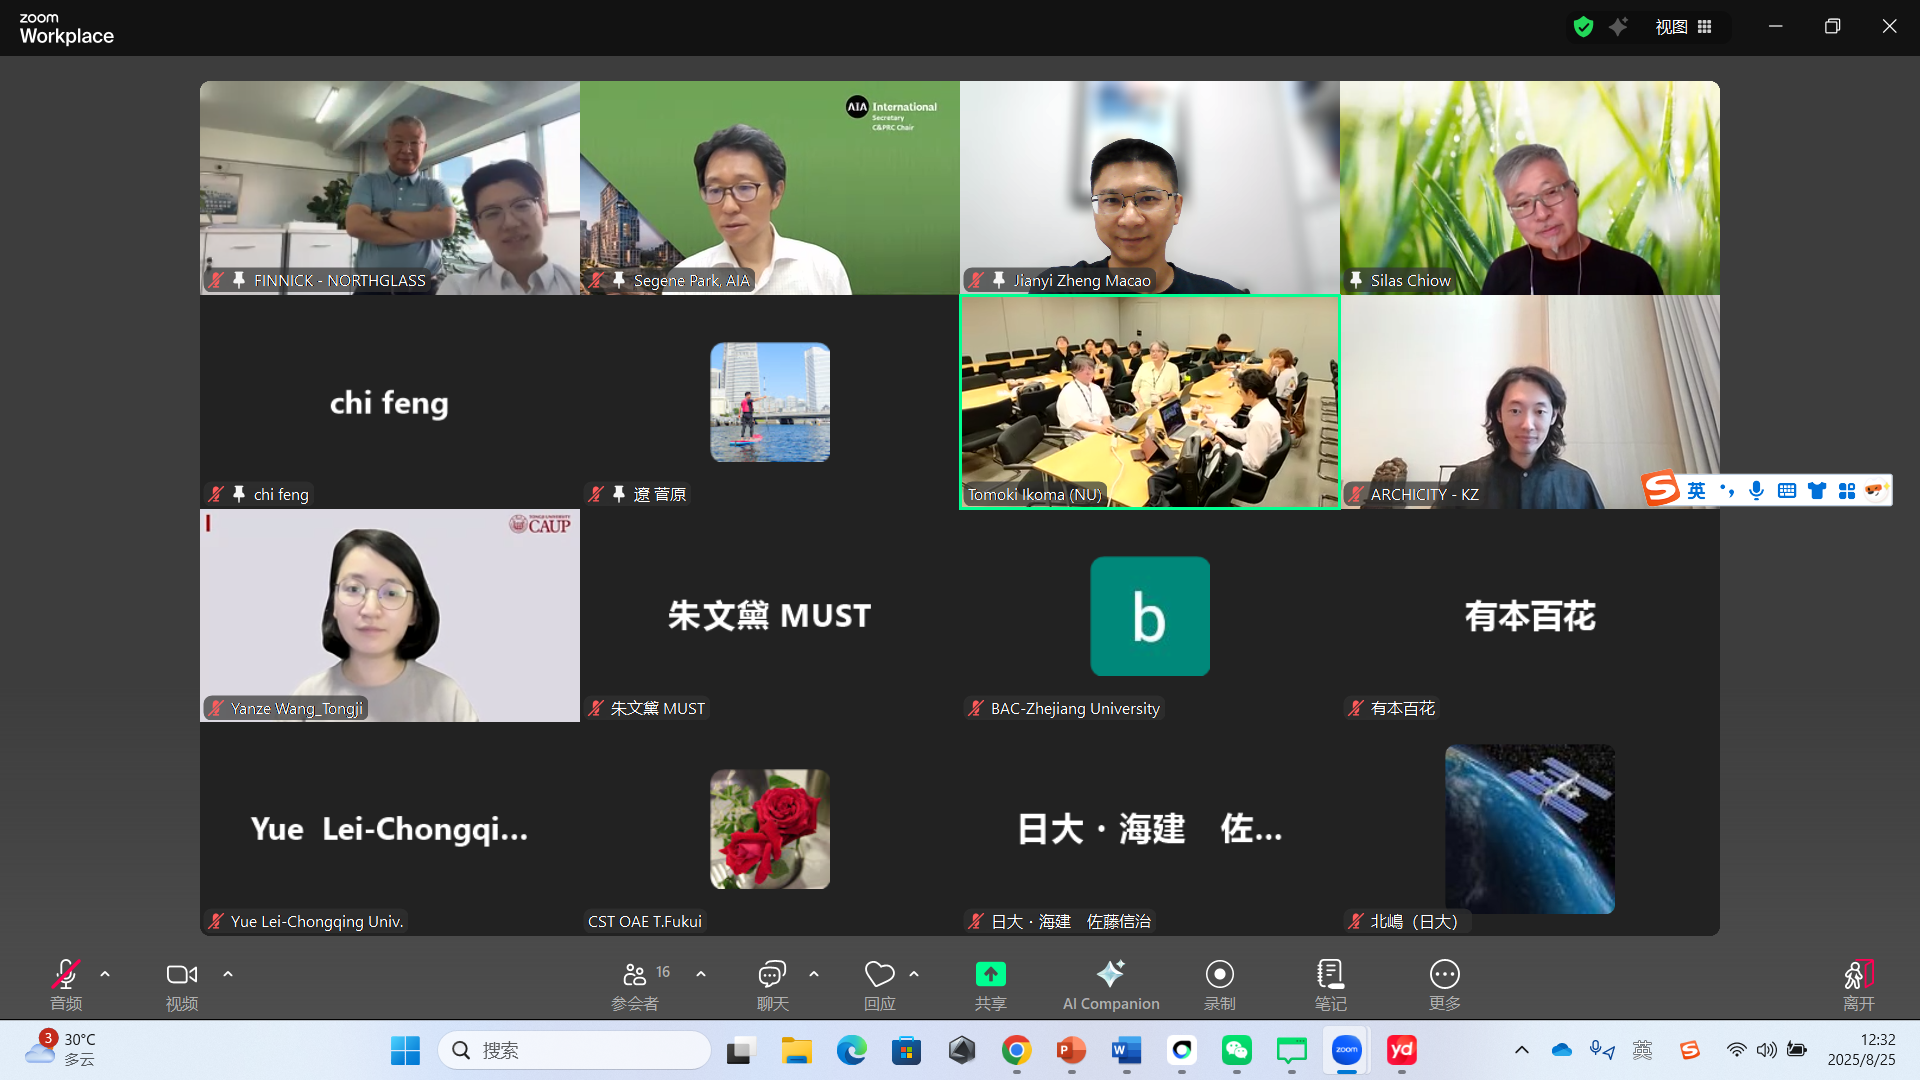
Task: Expand the audio options chevron
Action: pos(105,974)
